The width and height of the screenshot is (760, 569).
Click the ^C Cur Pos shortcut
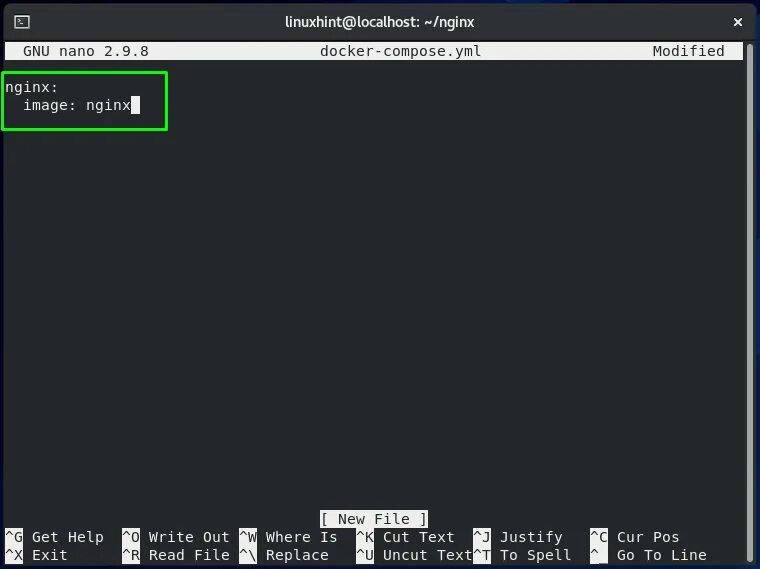point(634,537)
